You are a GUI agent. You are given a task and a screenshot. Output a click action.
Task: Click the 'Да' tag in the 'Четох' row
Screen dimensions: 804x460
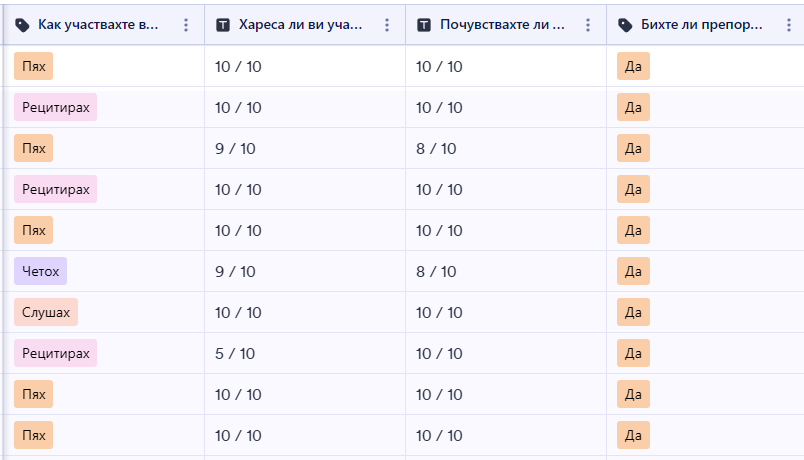[x=633, y=271]
